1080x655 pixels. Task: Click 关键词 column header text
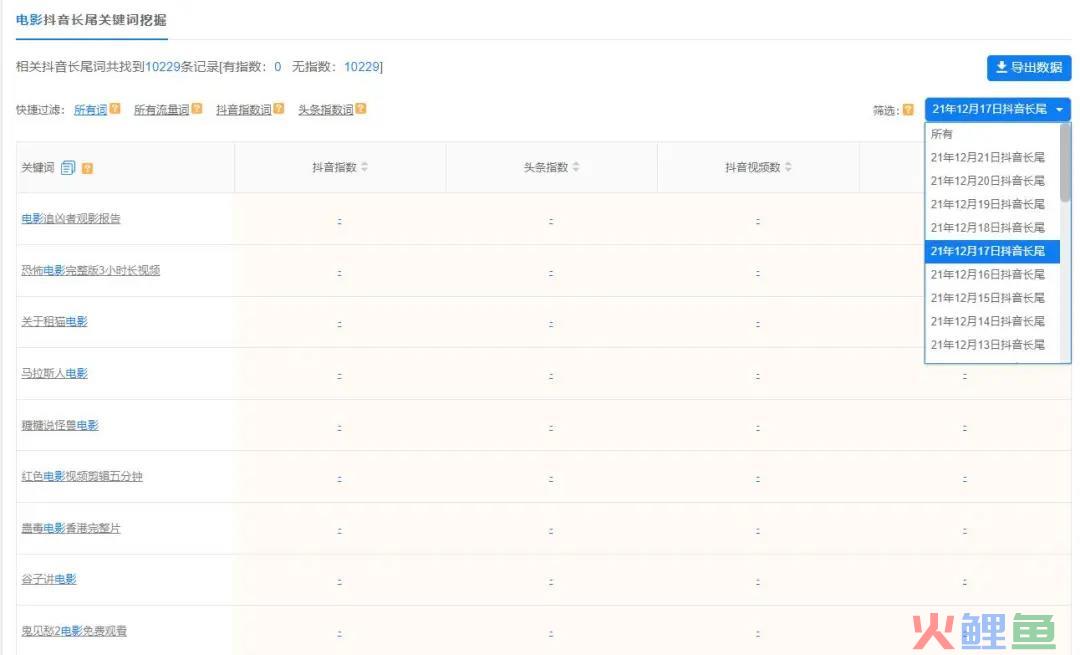pos(38,167)
